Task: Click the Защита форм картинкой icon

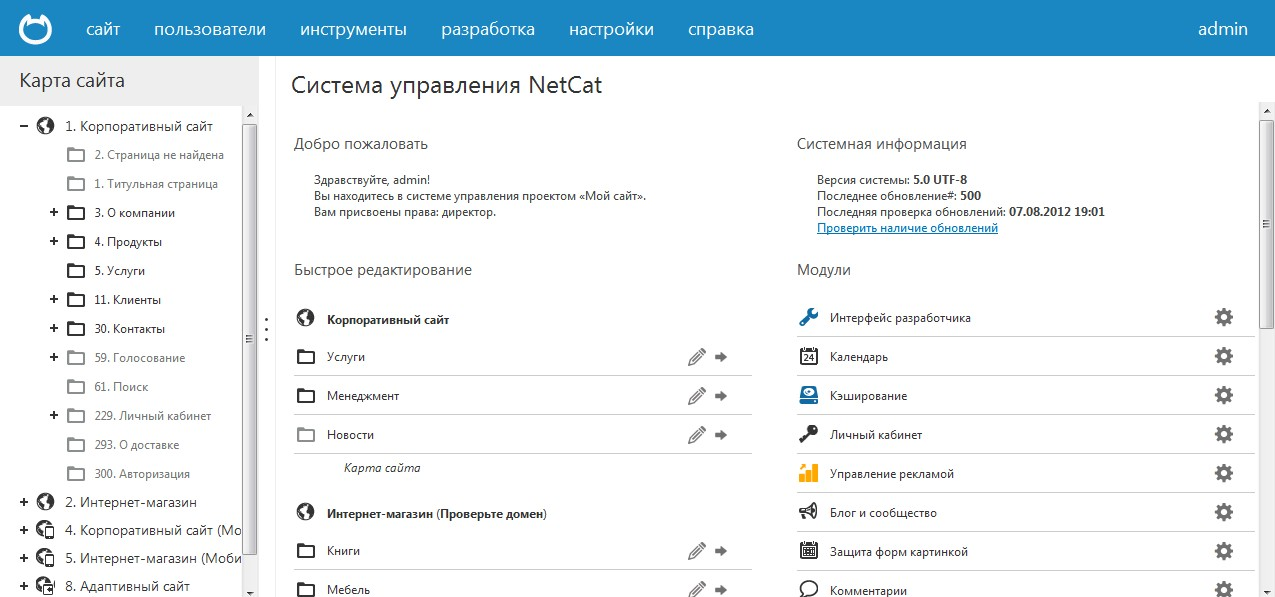Action: click(810, 551)
